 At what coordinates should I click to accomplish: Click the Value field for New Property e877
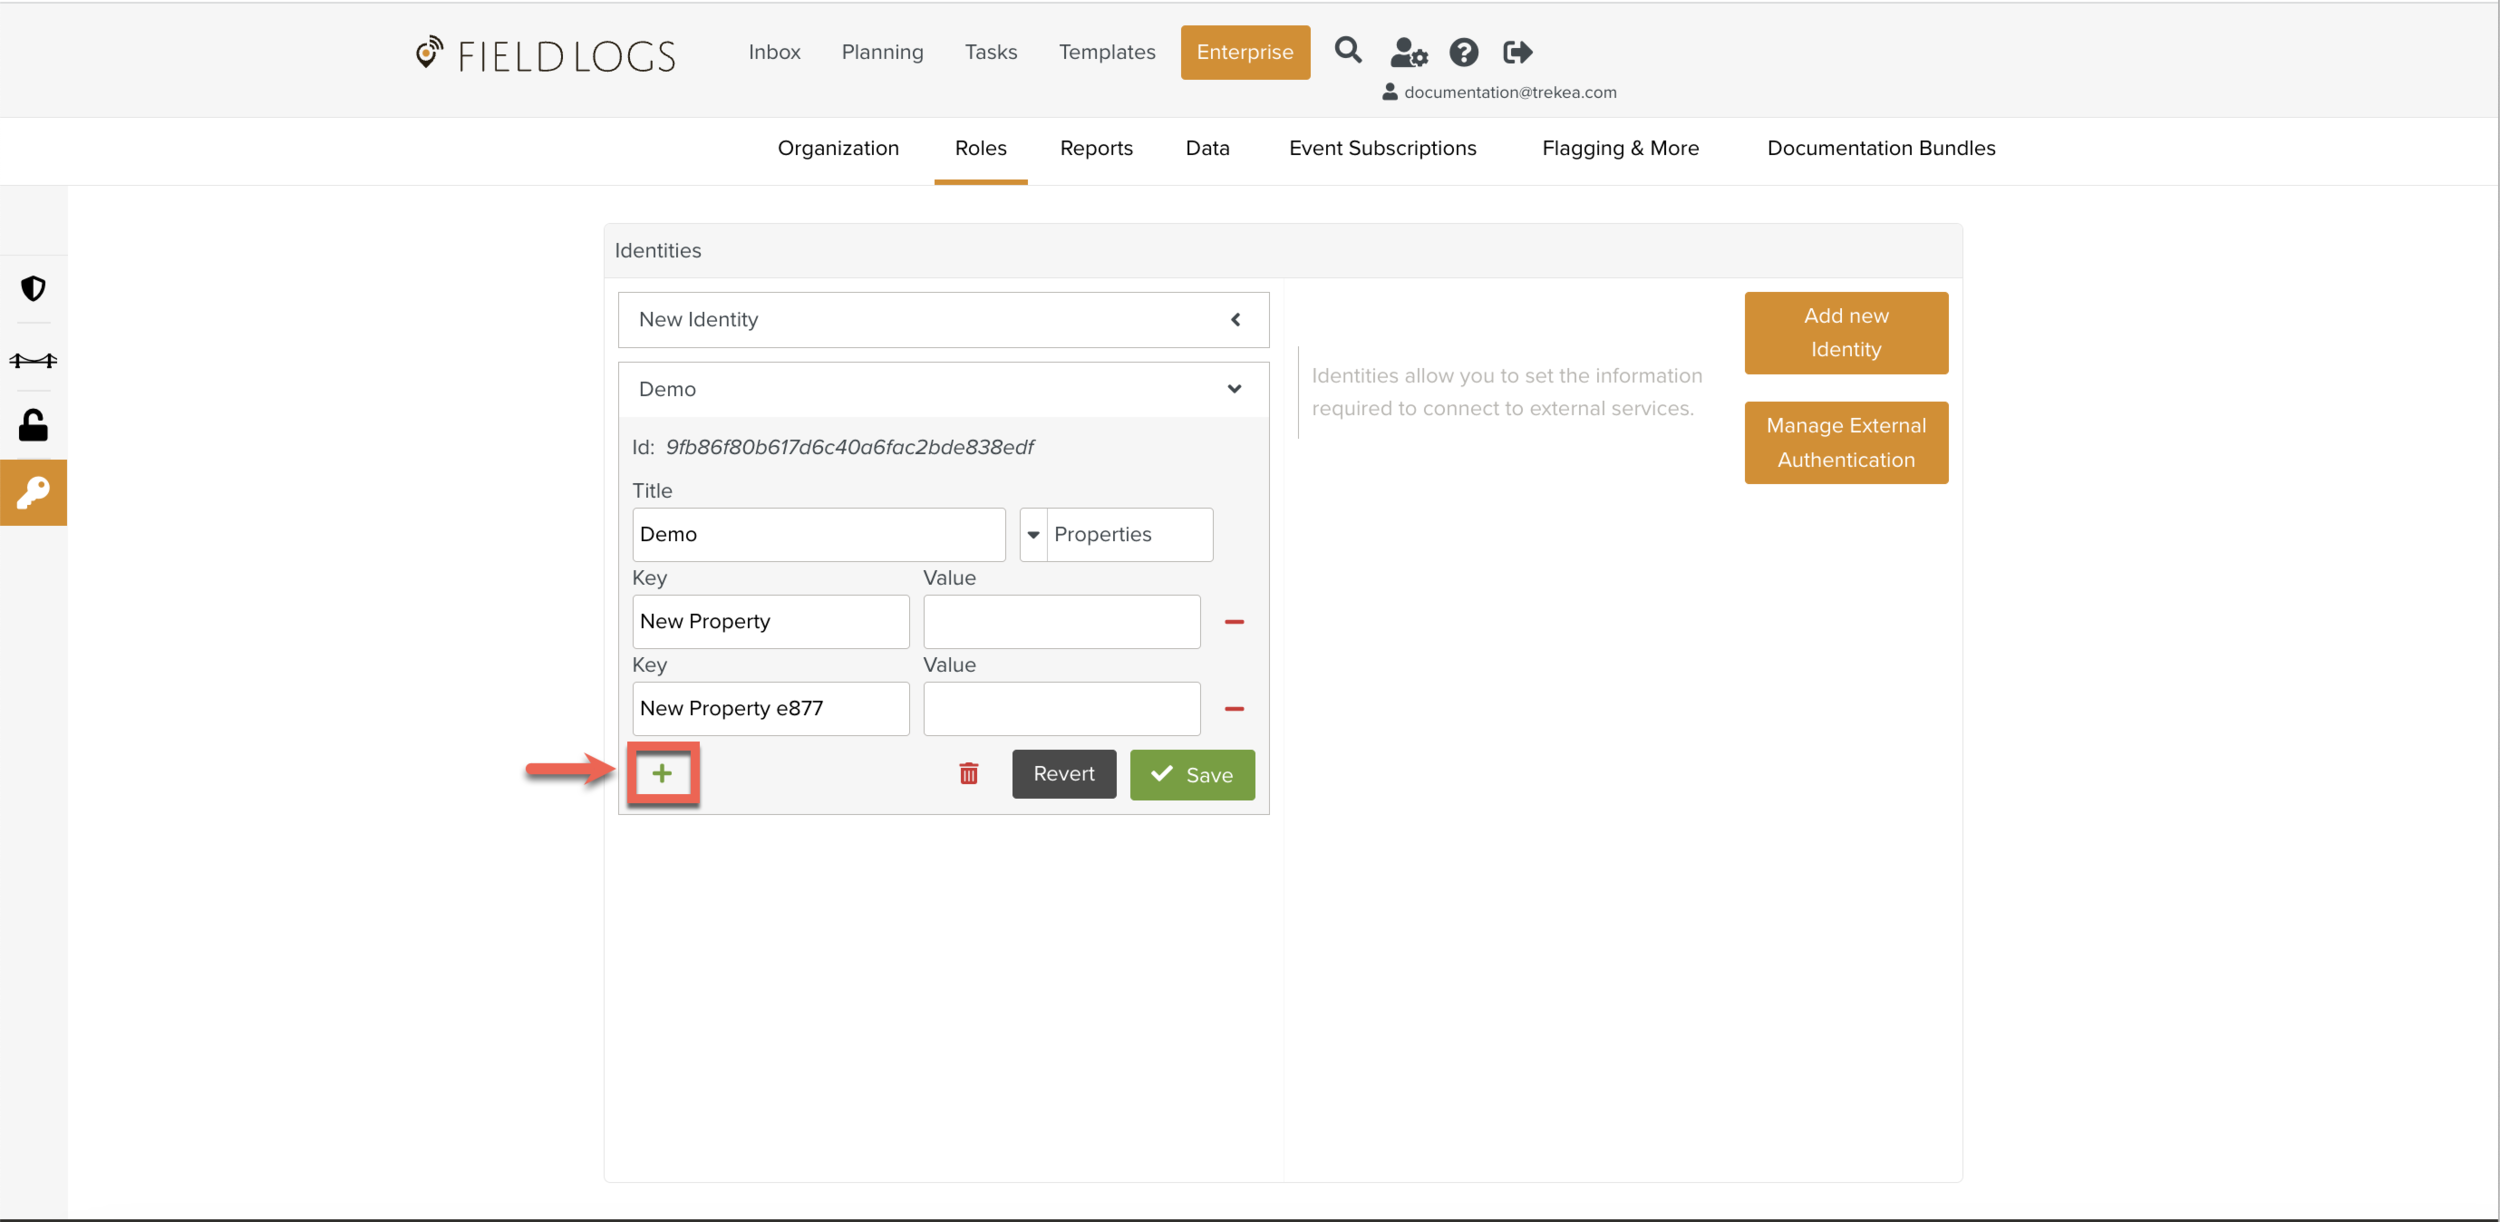pyautogui.click(x=1061, y=709)
